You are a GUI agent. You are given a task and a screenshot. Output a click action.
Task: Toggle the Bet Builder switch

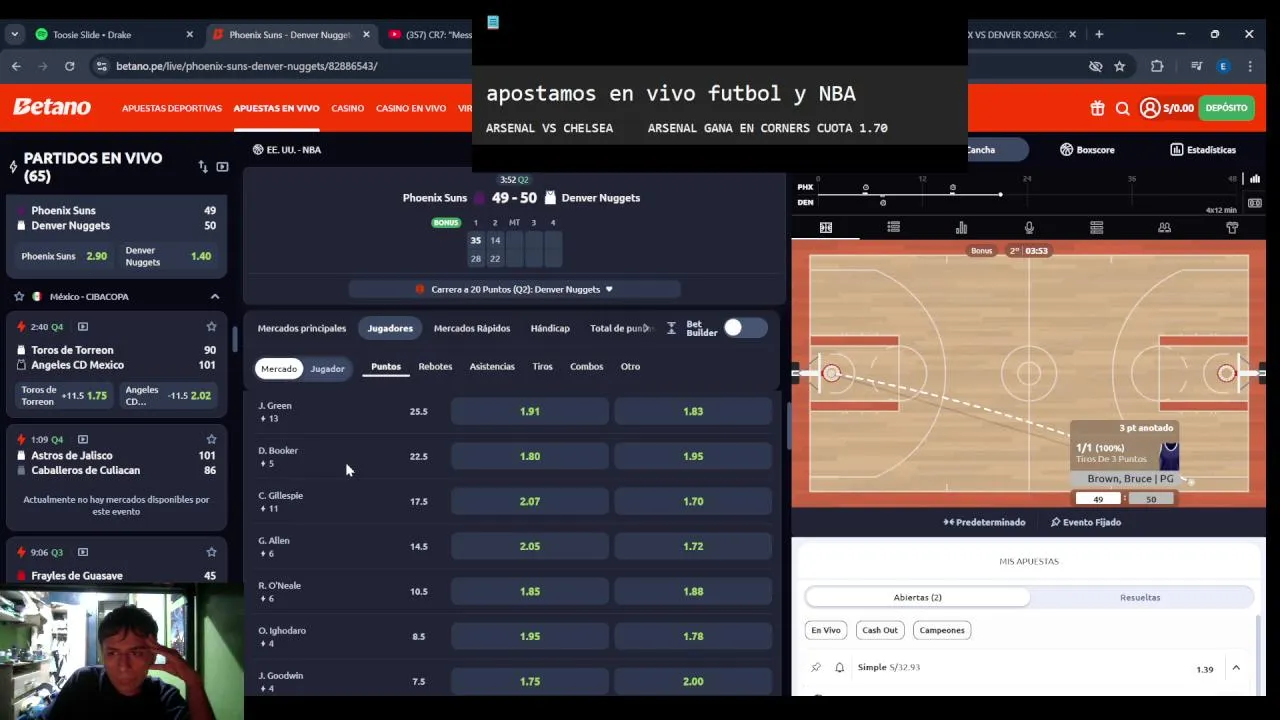tap(746, 328)
